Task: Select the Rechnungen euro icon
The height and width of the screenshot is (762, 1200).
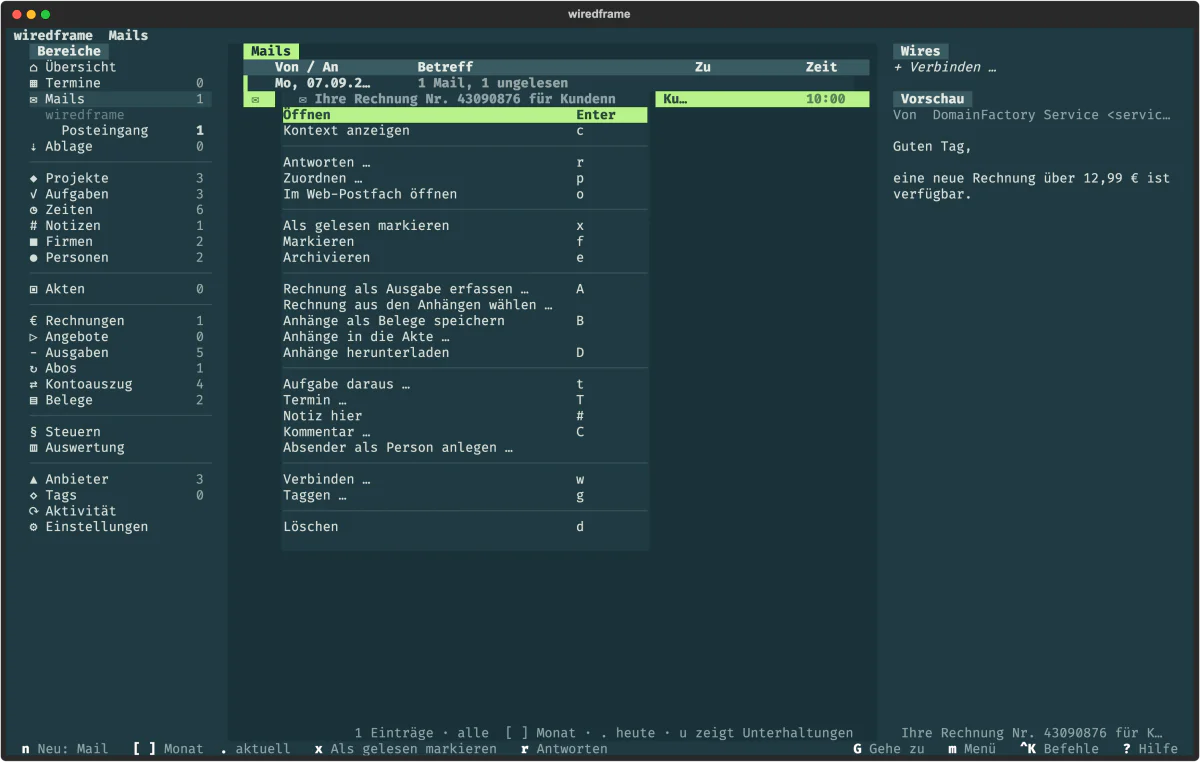Action: [33, 321]
